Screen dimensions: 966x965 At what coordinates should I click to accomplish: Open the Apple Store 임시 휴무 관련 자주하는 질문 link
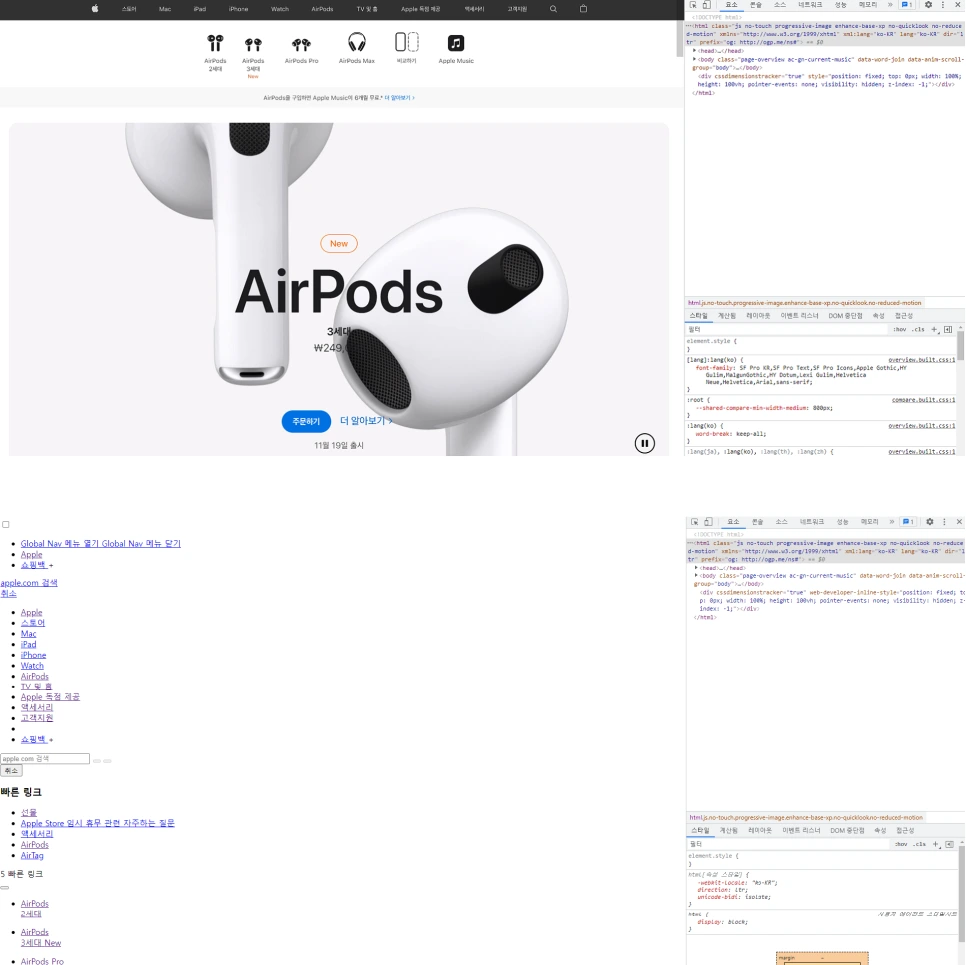(x=97, y=823)
